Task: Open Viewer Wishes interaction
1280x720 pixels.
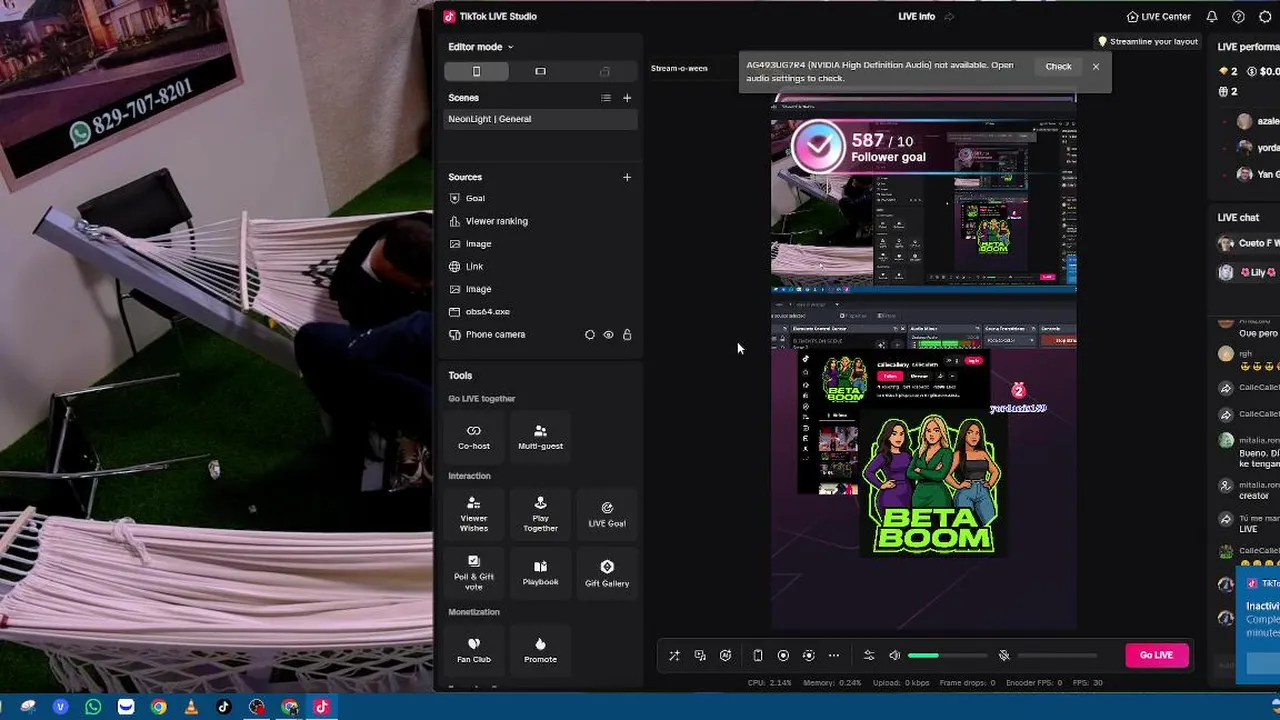Action: click(474, 513)
